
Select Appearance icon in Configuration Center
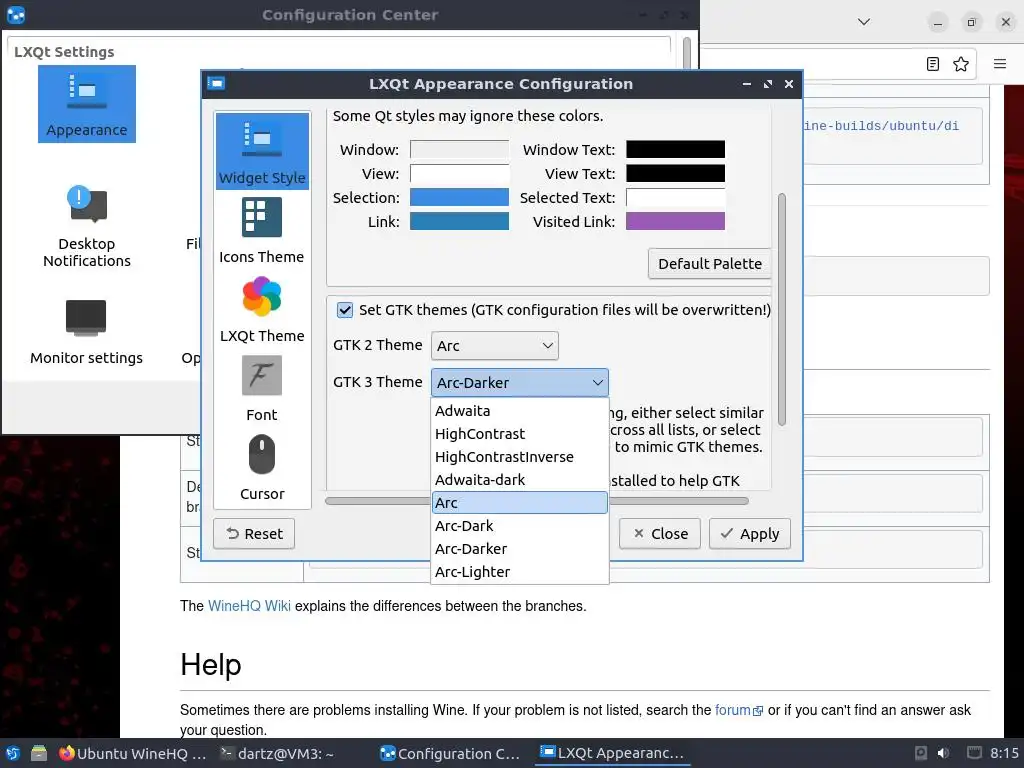(x=87, y=104)
